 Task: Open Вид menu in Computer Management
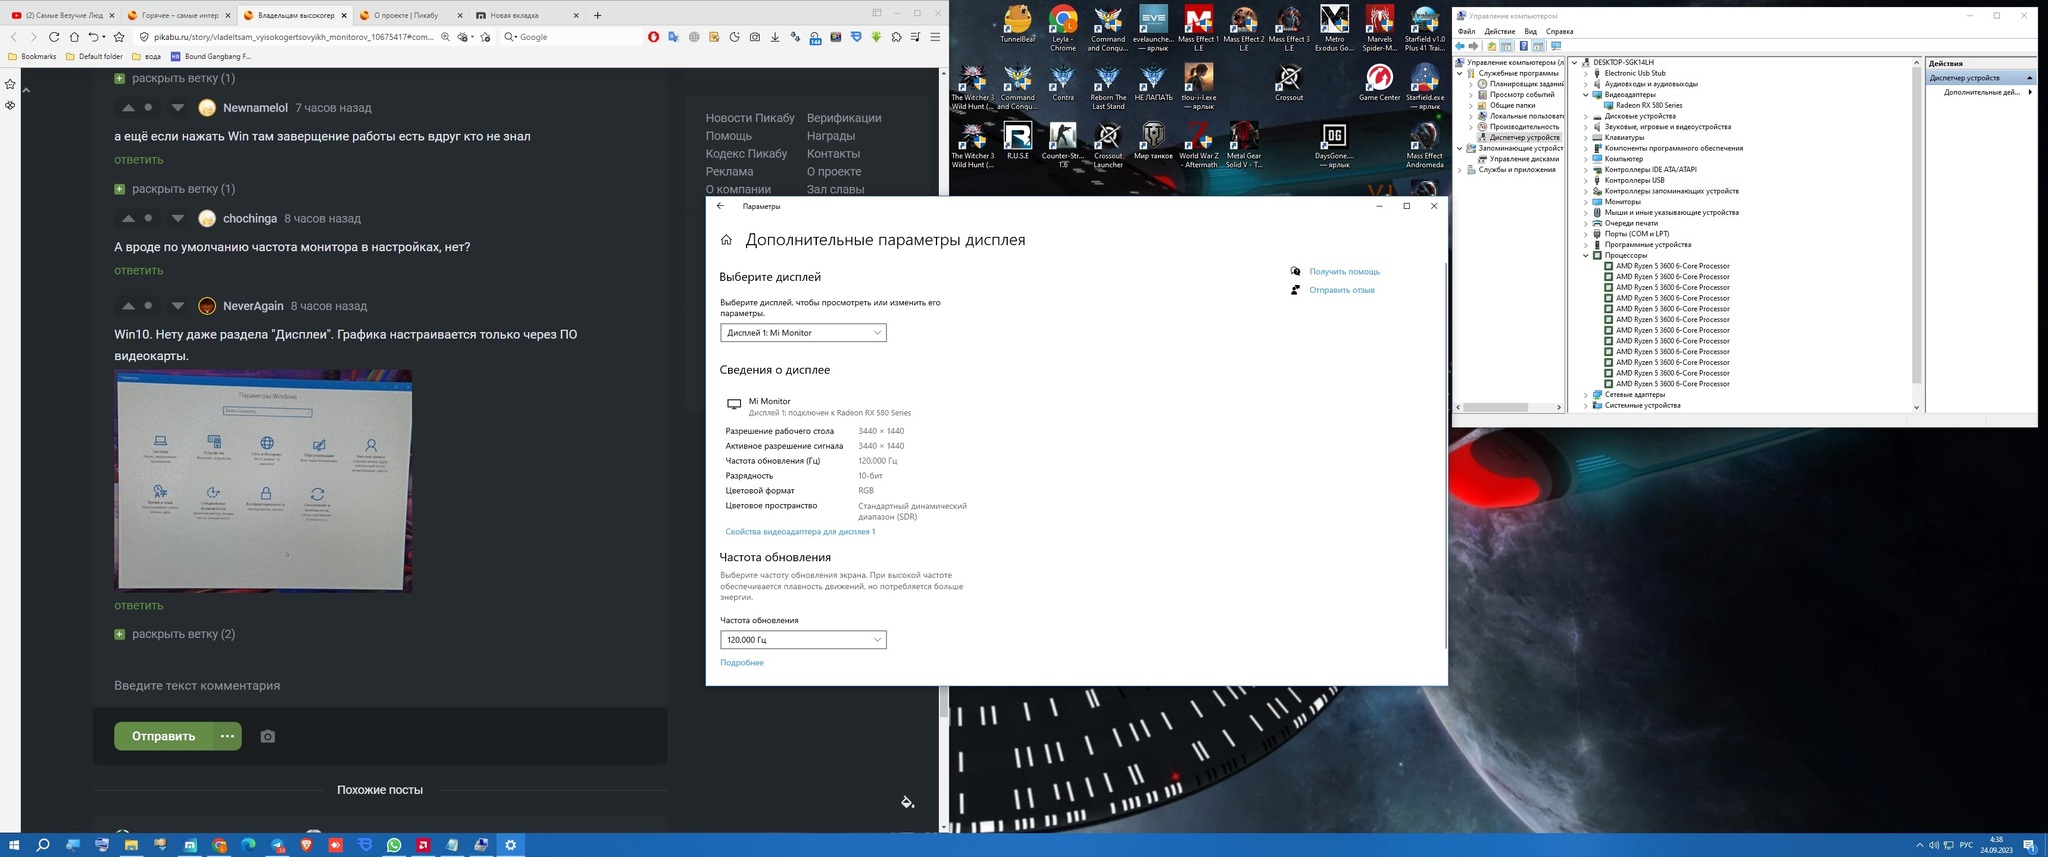click(1530, 32)
